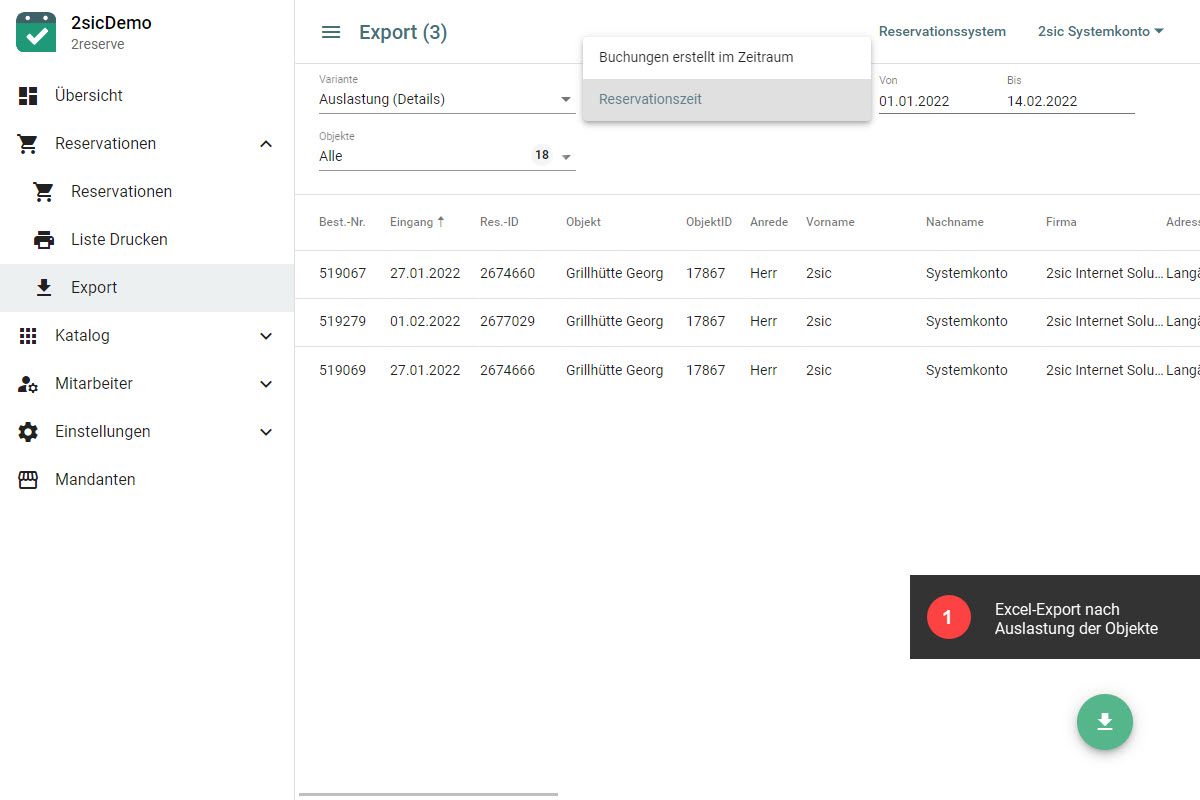Expand the Katalog section chevron
Viewport: 1200px width, 800px height.
266,336
